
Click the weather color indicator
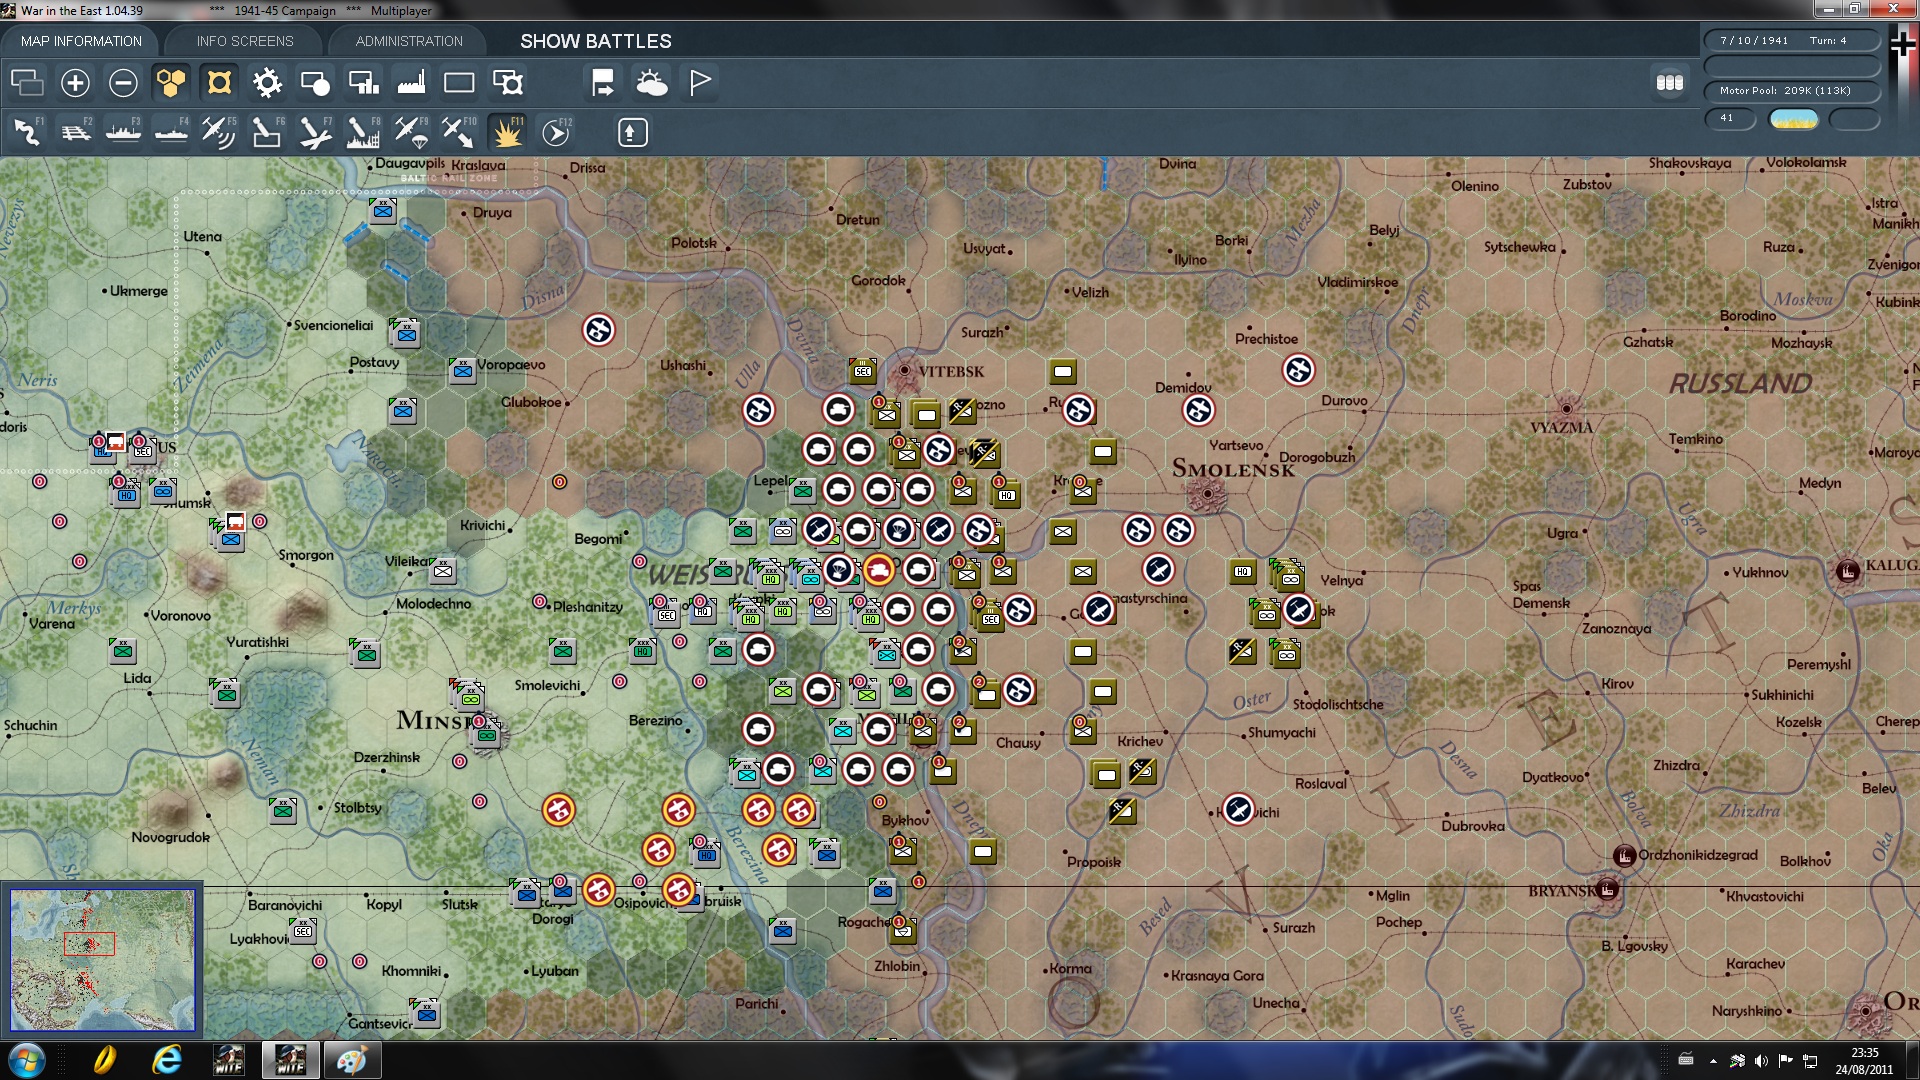(x=1794, y=120)
